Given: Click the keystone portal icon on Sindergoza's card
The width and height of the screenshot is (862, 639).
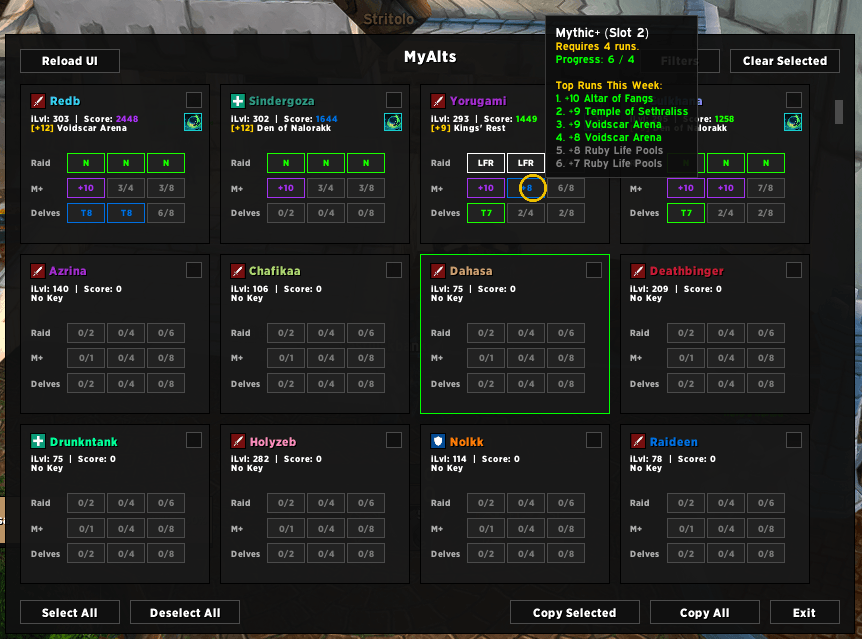Looking at the screenshot, I should click(393, 122).
